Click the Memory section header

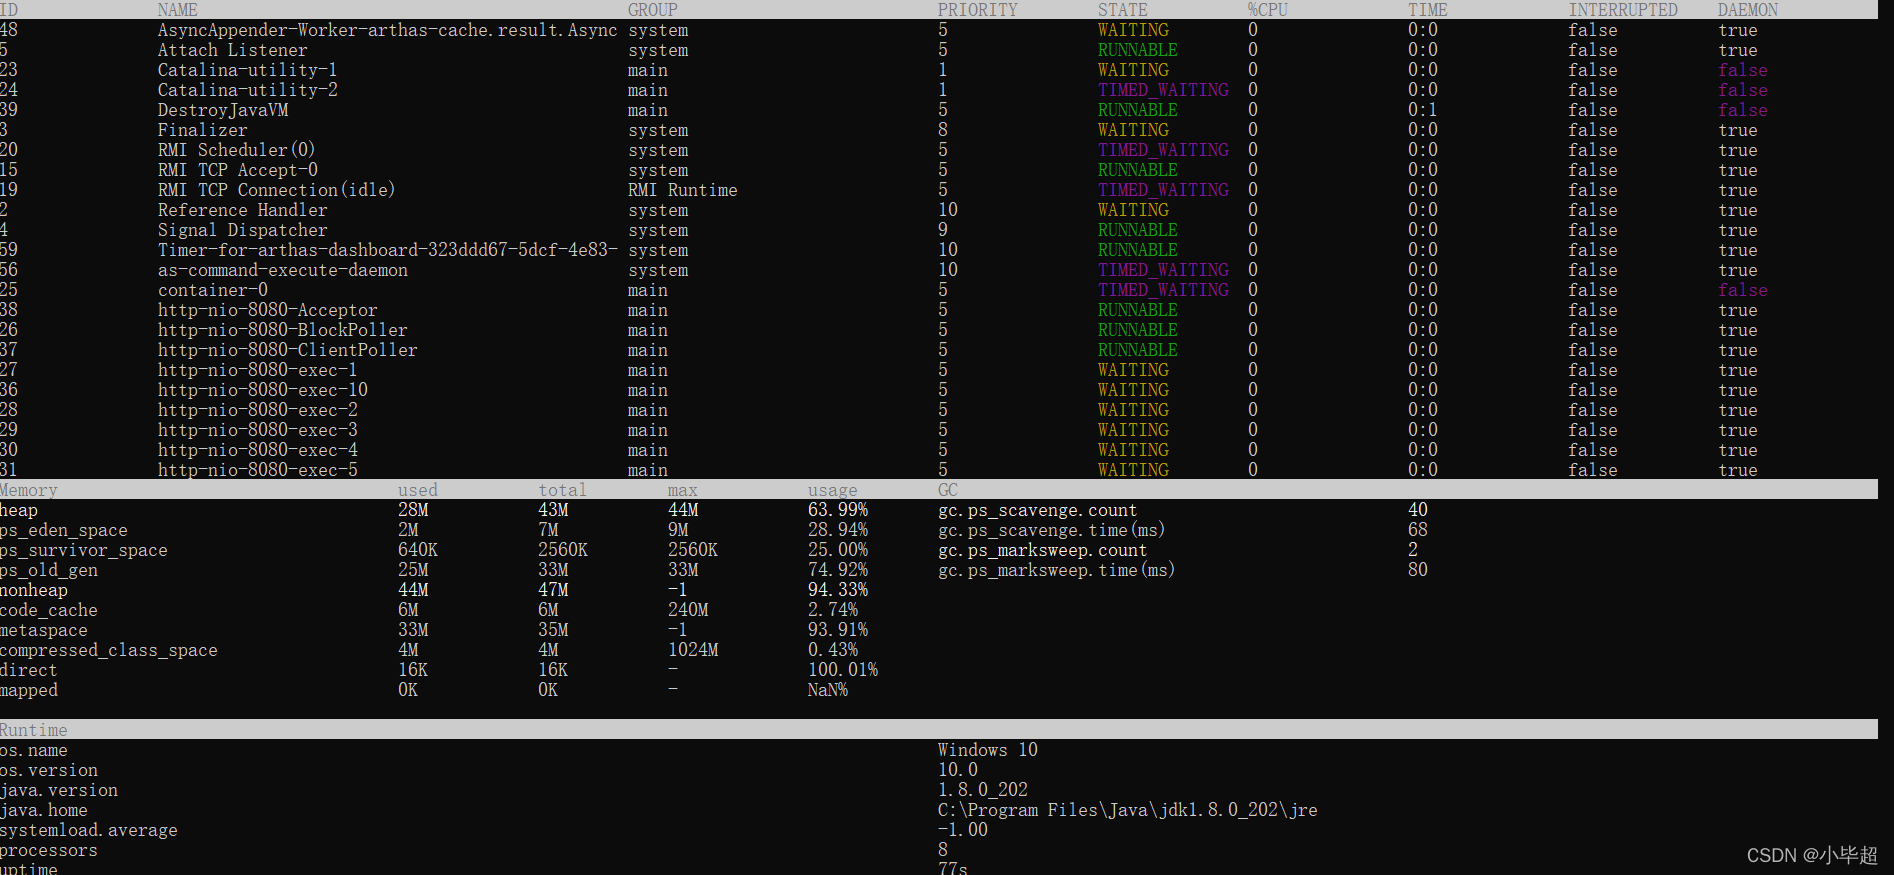29,490
